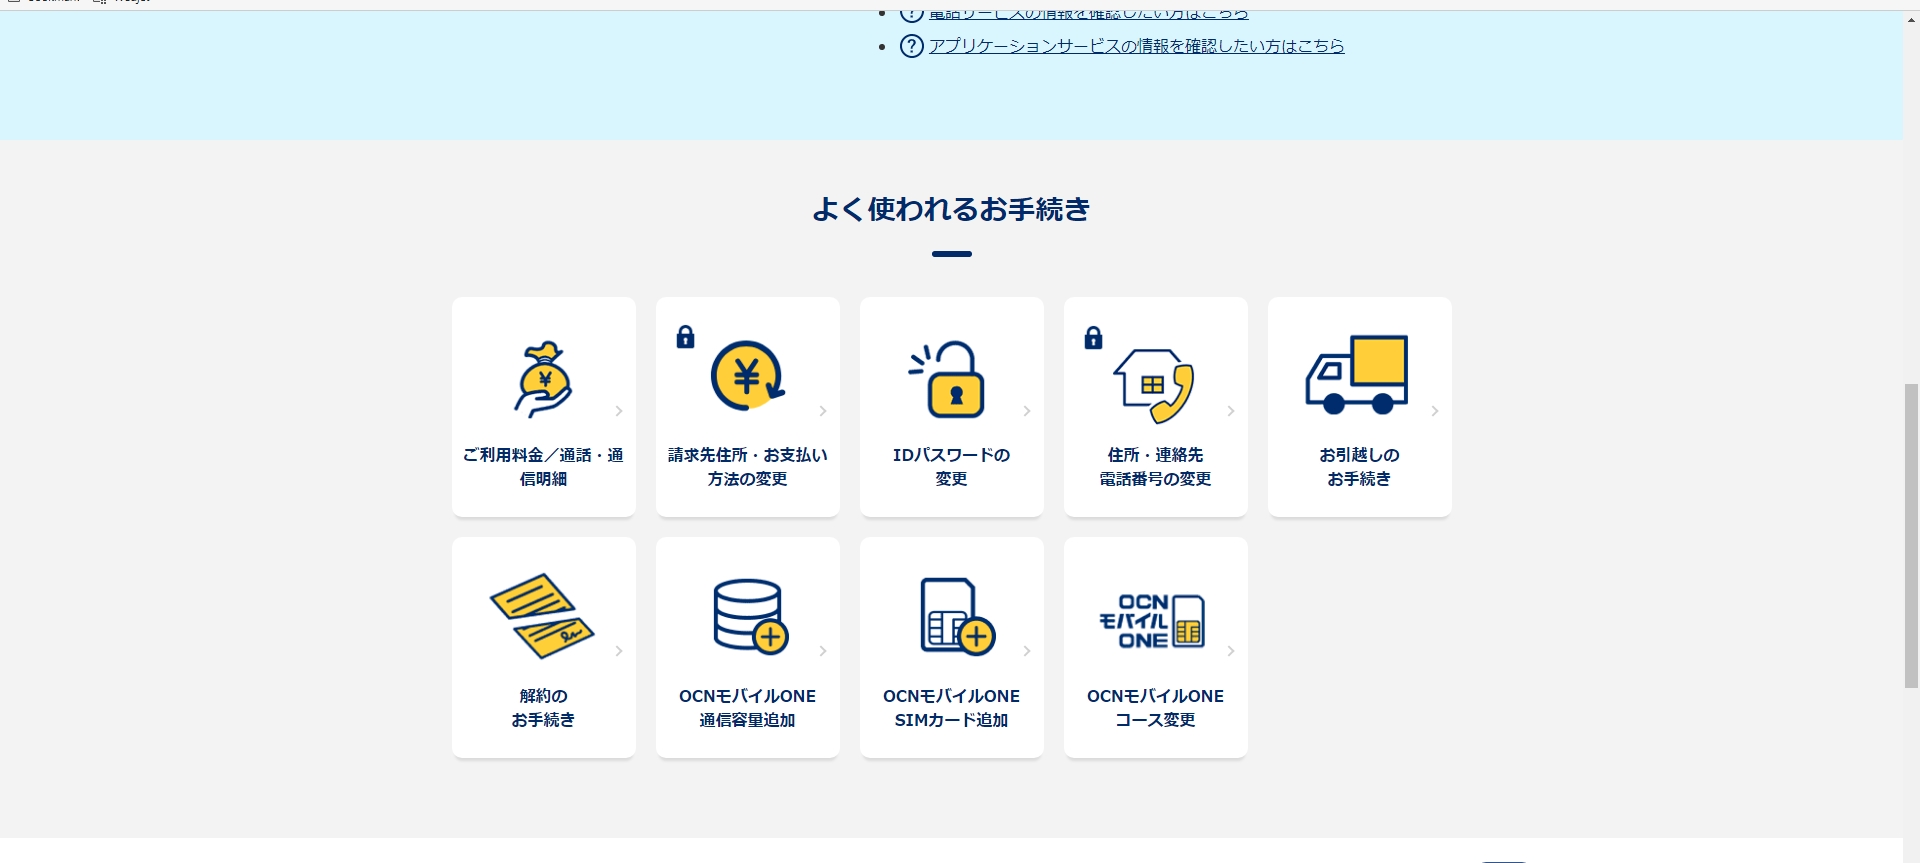Click the page vertical scrollbar thumb
Viewport: 1920px width, 863px height.
click(1911, 535)
